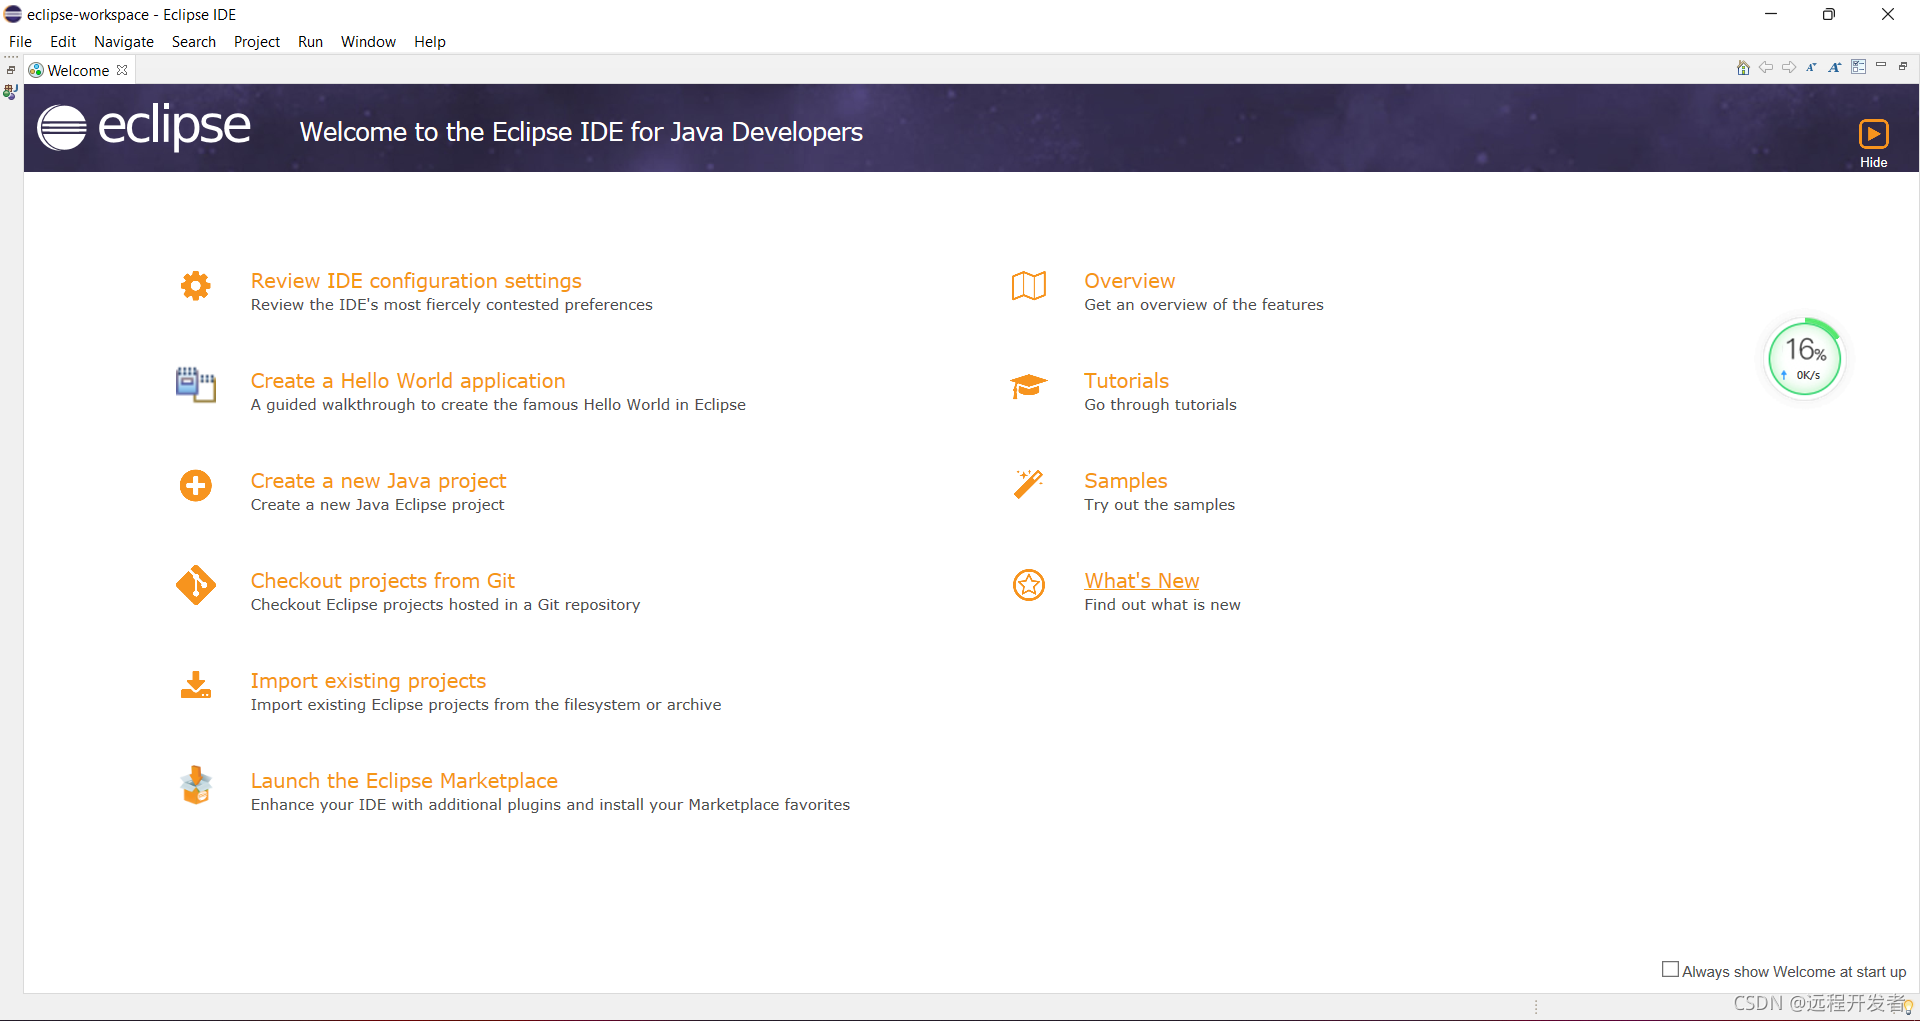
Task: Click Git repository checkout description text
Action: (x=445, y=605)
